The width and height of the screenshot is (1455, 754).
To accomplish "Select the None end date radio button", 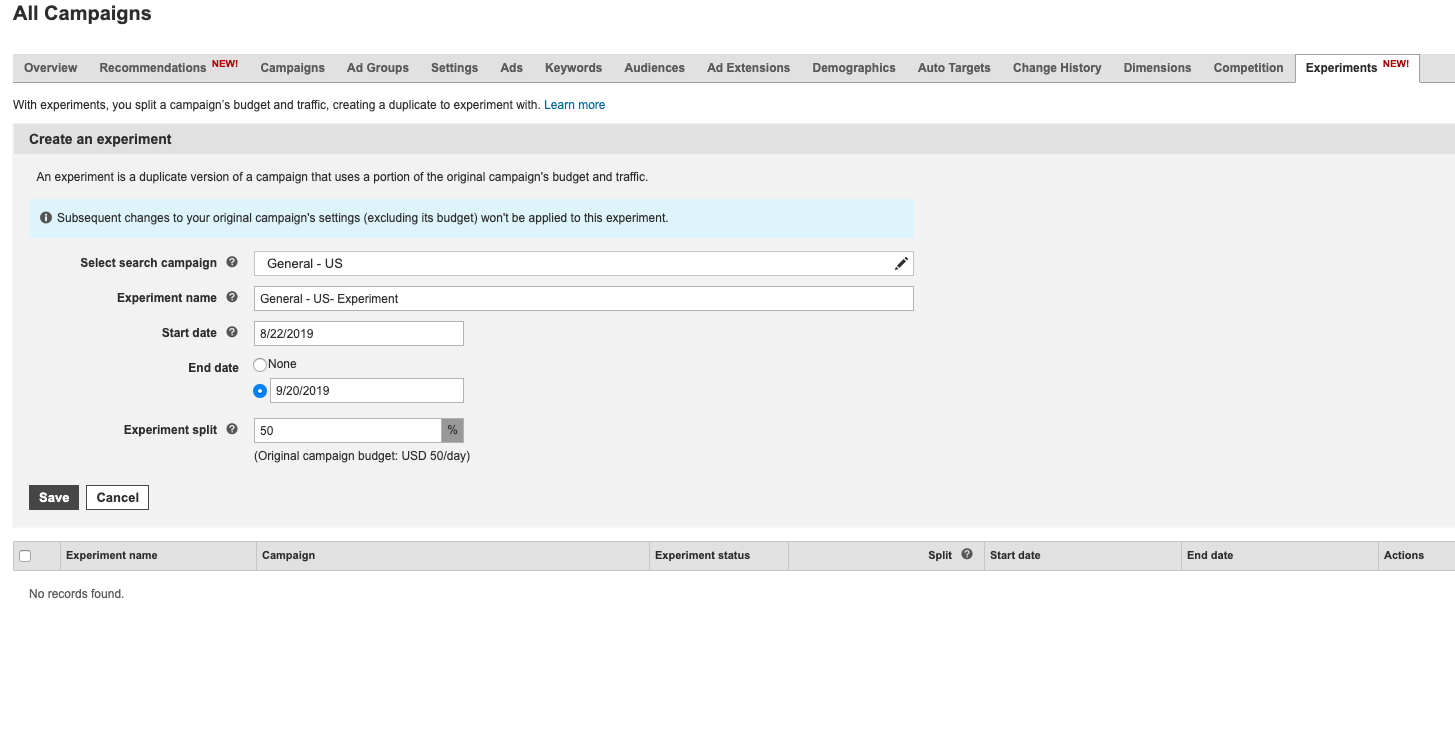I will coord(260,365).
